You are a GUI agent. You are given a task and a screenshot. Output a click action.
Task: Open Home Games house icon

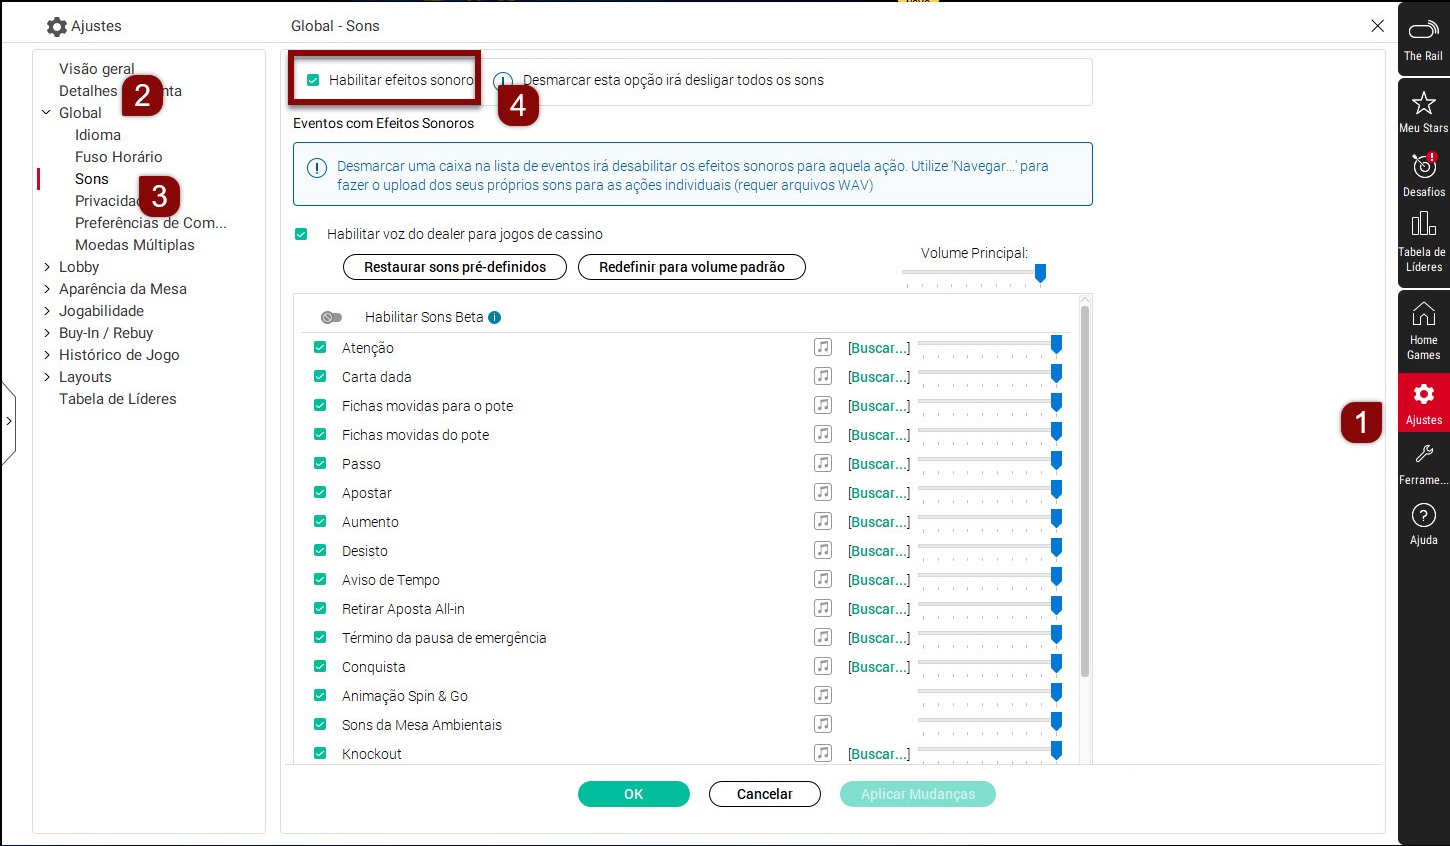point(1423,316)
